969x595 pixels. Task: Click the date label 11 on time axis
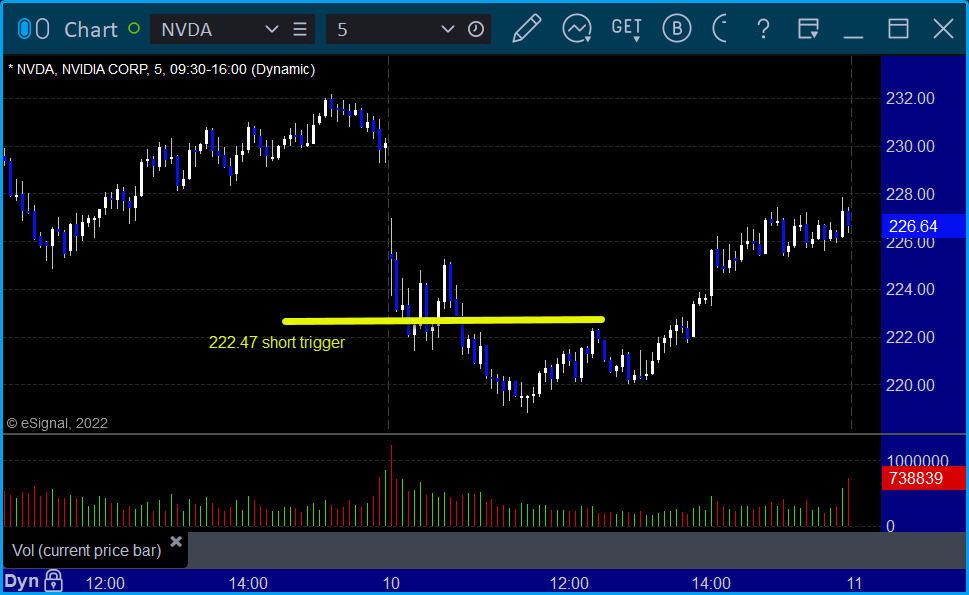854,583
